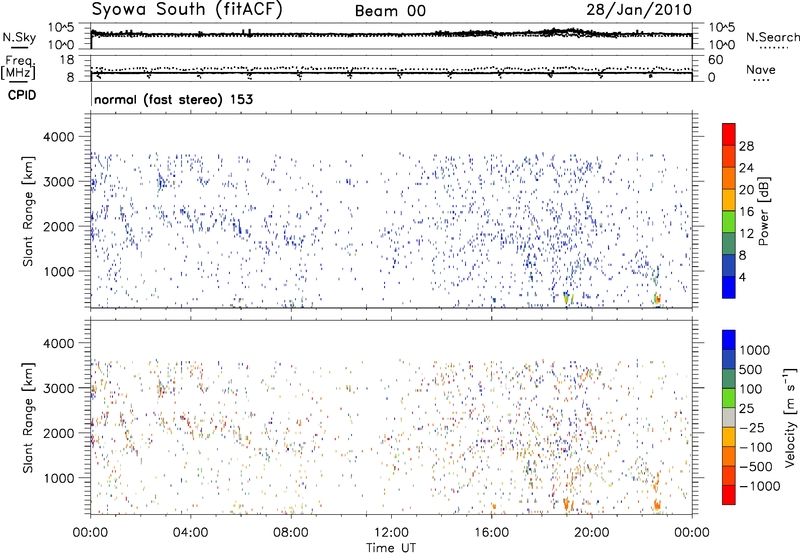This screenshot has width=800, height=554.
Task: Click the orange echo near 19:00 in velocity panel
Action: (567, 505)
